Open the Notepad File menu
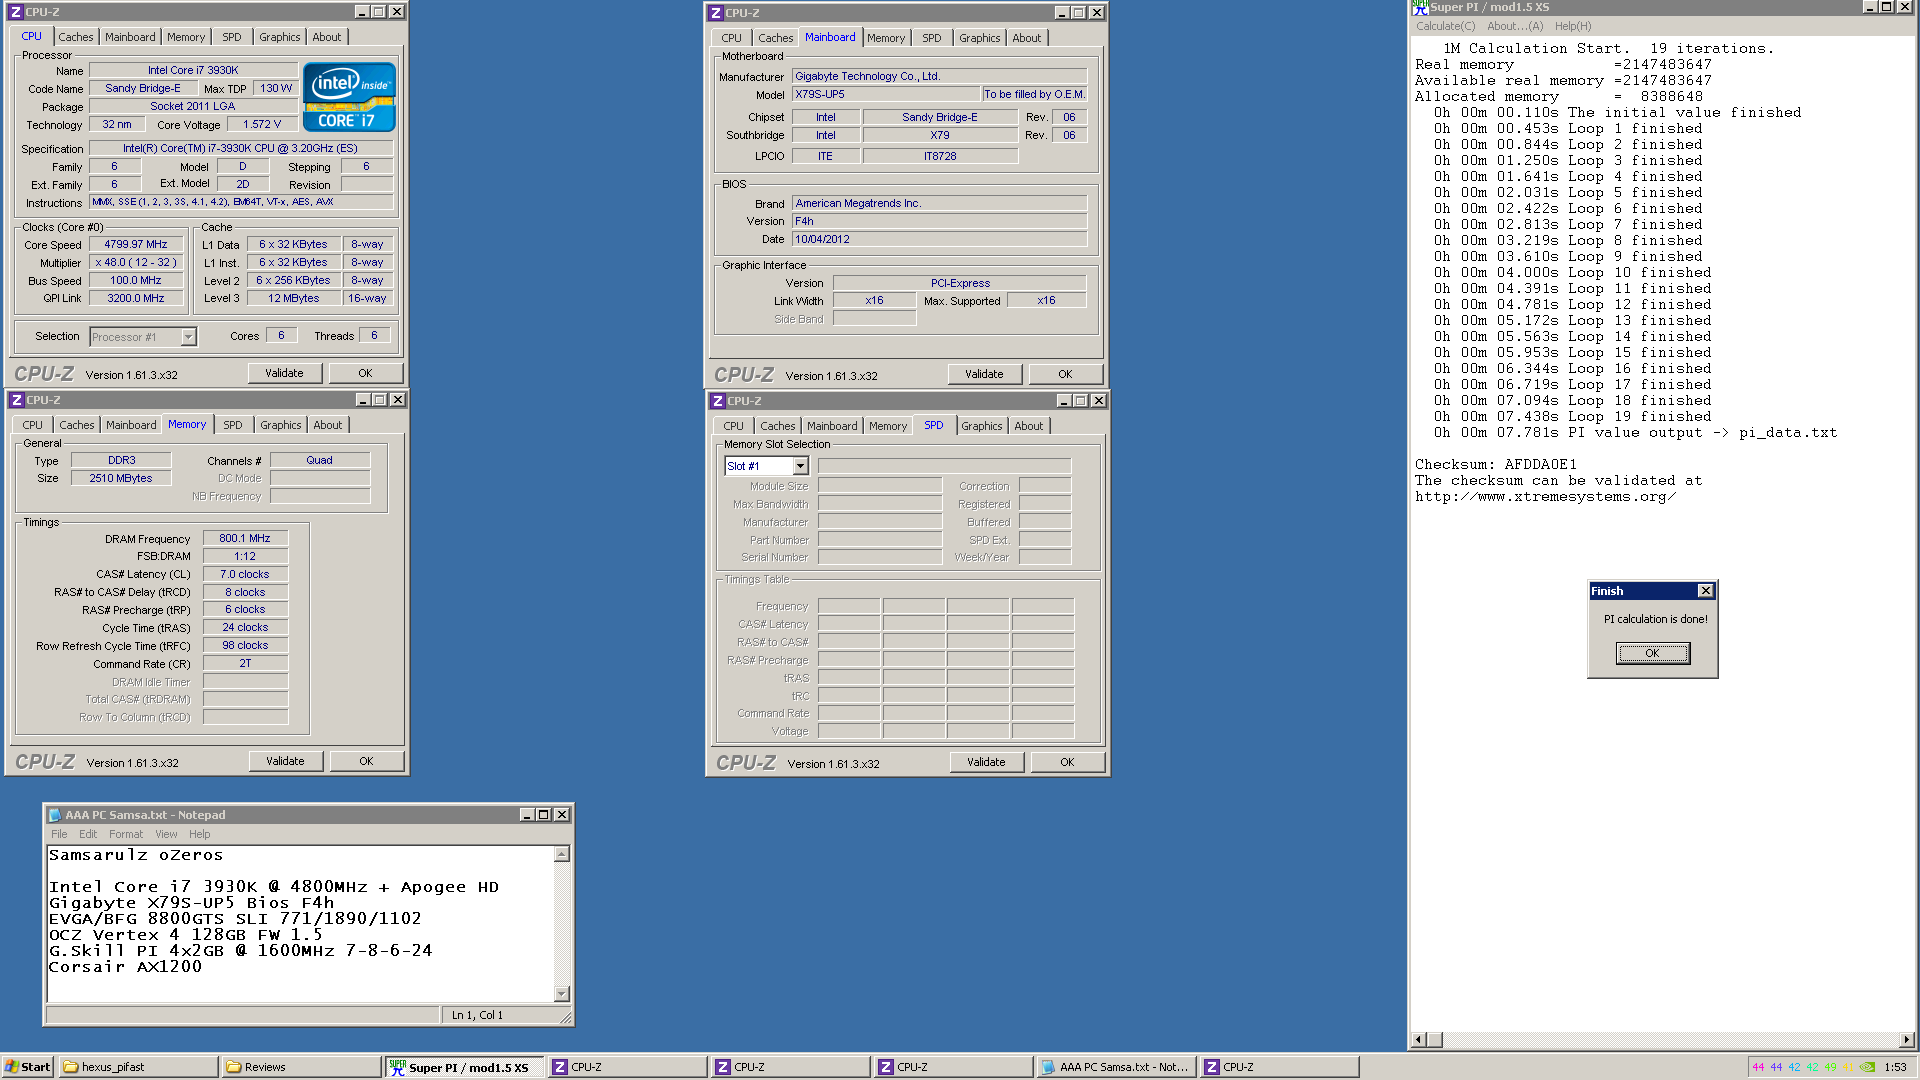 (x=59, y=834)
